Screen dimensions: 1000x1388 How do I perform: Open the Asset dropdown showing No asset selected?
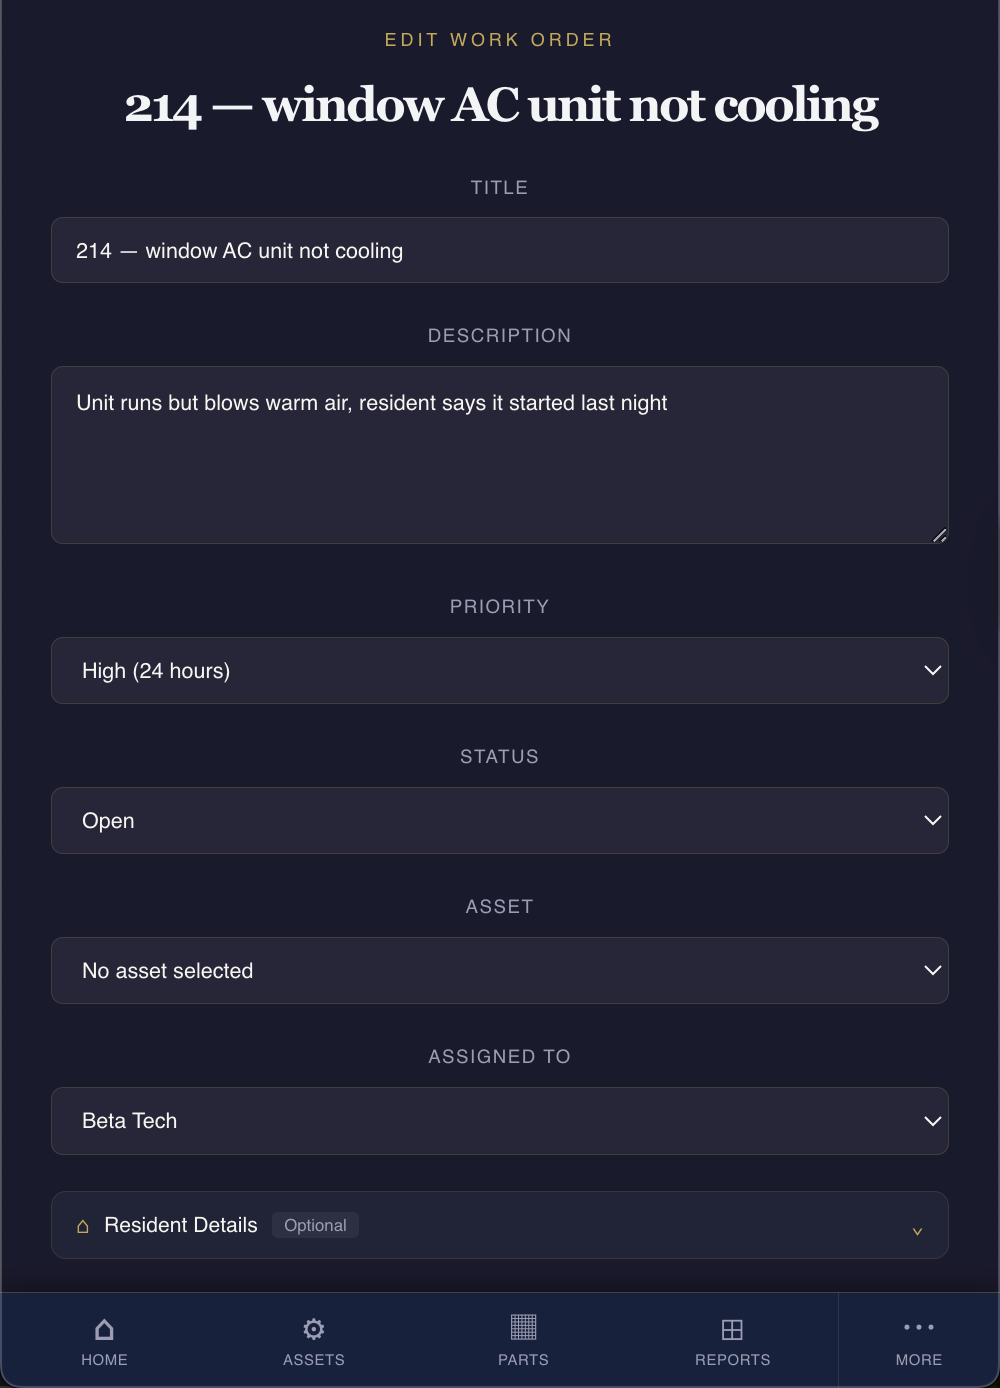click(500, 971)
